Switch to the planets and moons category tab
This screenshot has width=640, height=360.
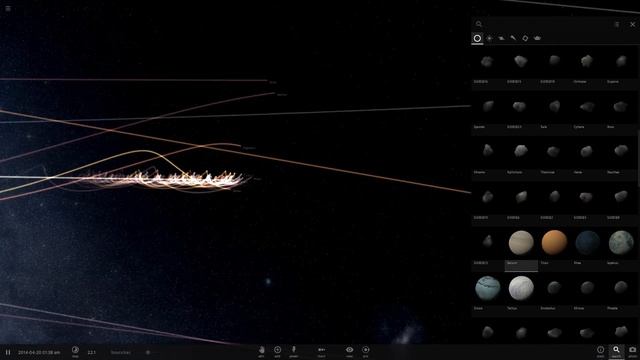(477, 38)
